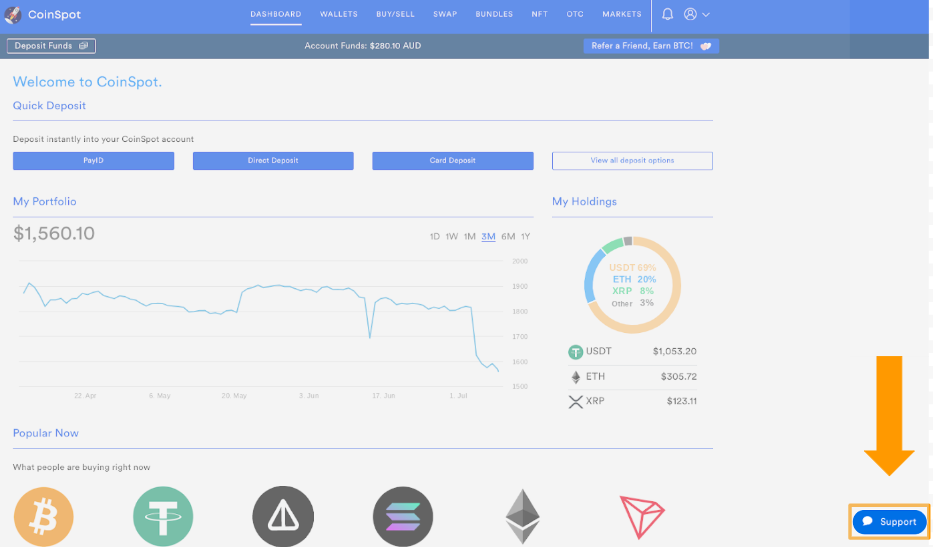Select the red TRON coin icon
This screenshot has height=547, width=933.
[x=642, y=517]
